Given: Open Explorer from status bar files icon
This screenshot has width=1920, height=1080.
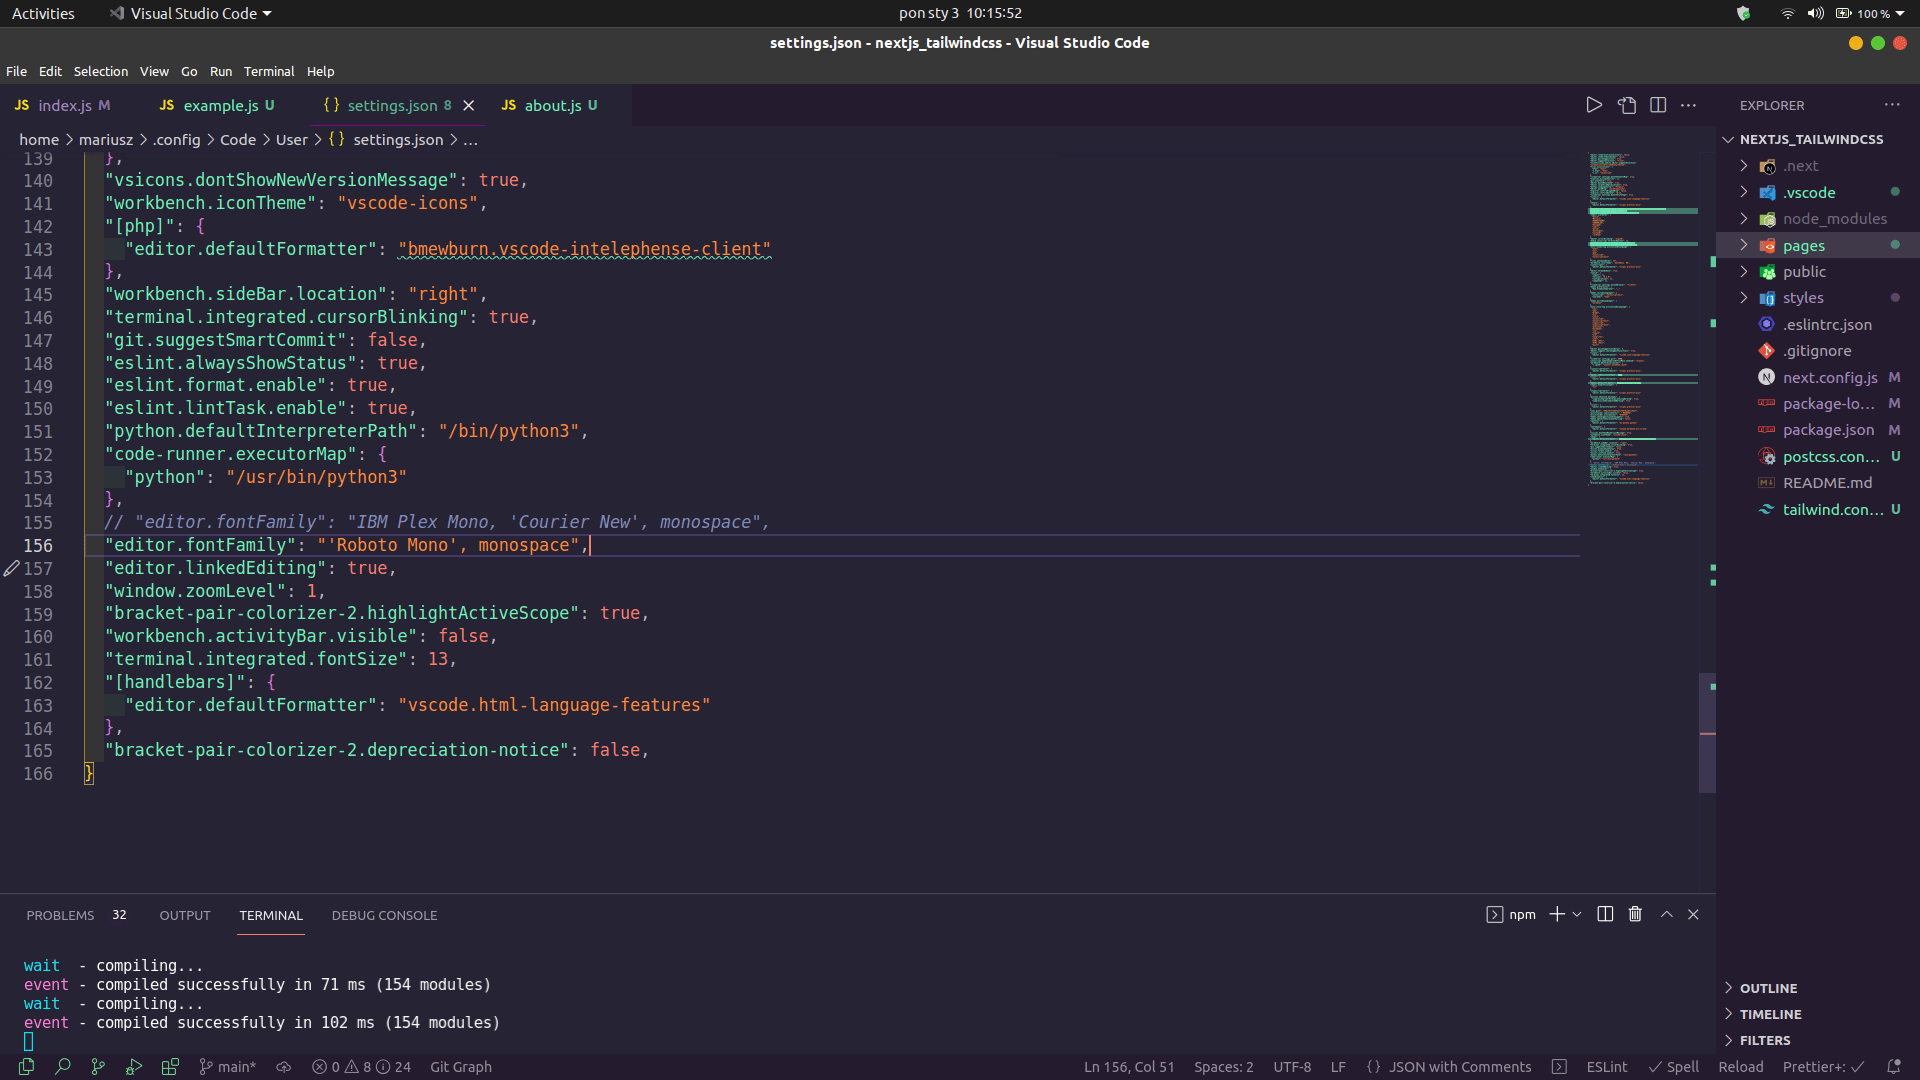Looking at the screenshot, I should tap(26, 1067).
